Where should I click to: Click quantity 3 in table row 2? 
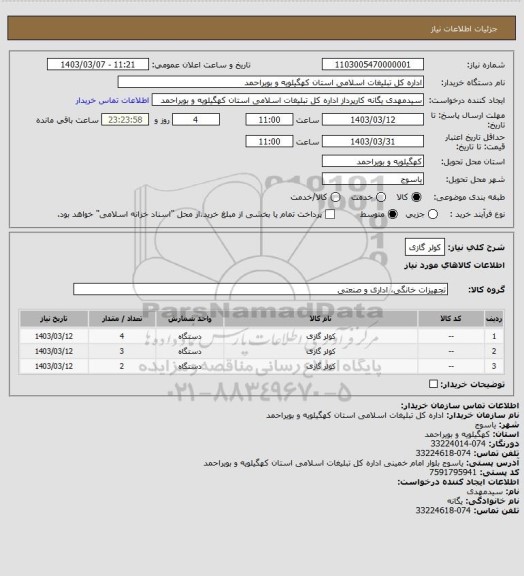(x=122, y=351)
